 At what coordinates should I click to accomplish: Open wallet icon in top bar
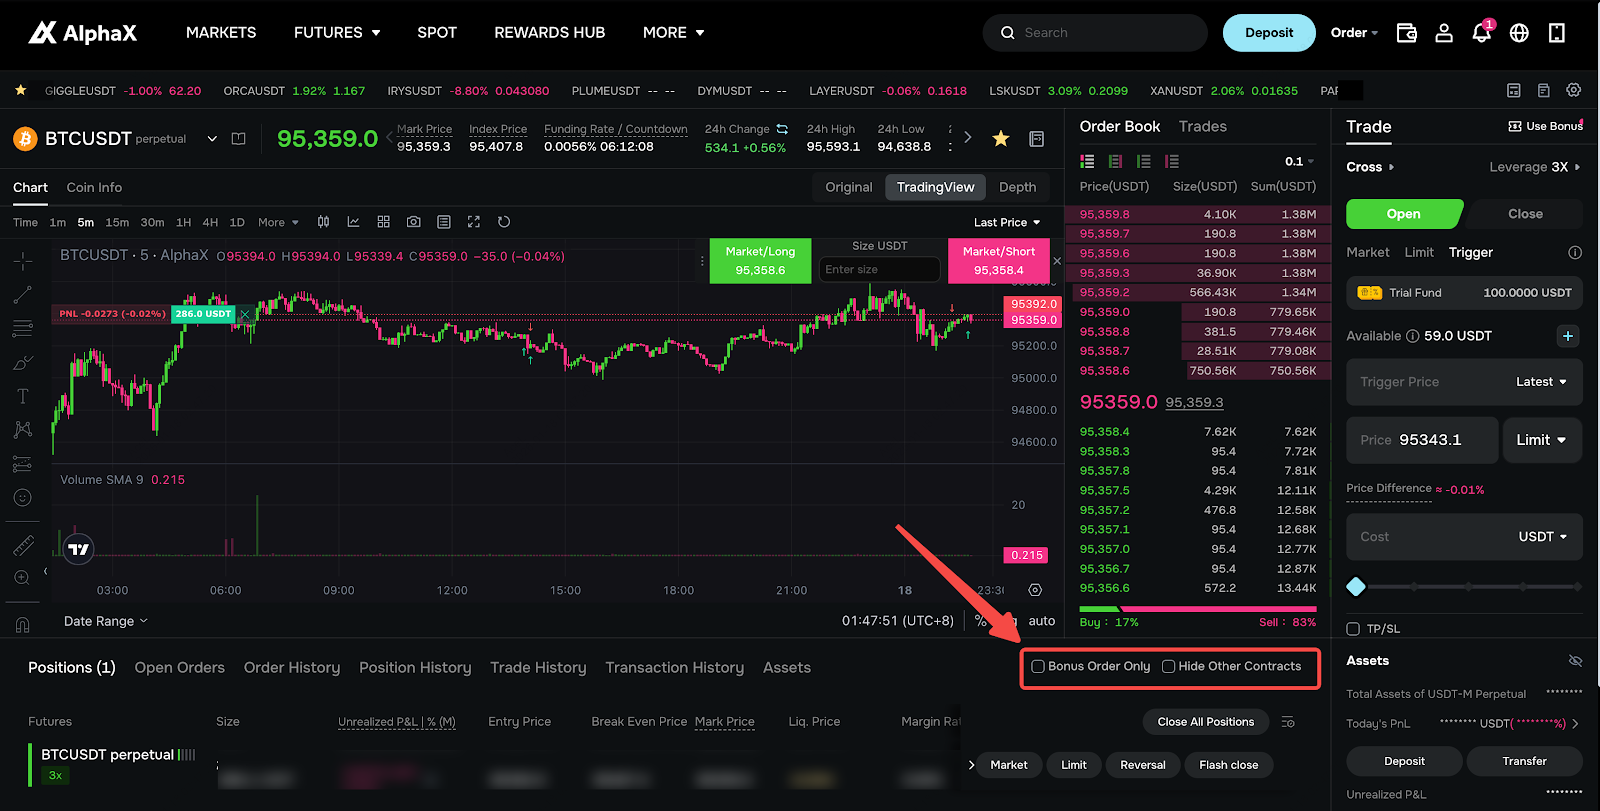(x=1406, y=33)
